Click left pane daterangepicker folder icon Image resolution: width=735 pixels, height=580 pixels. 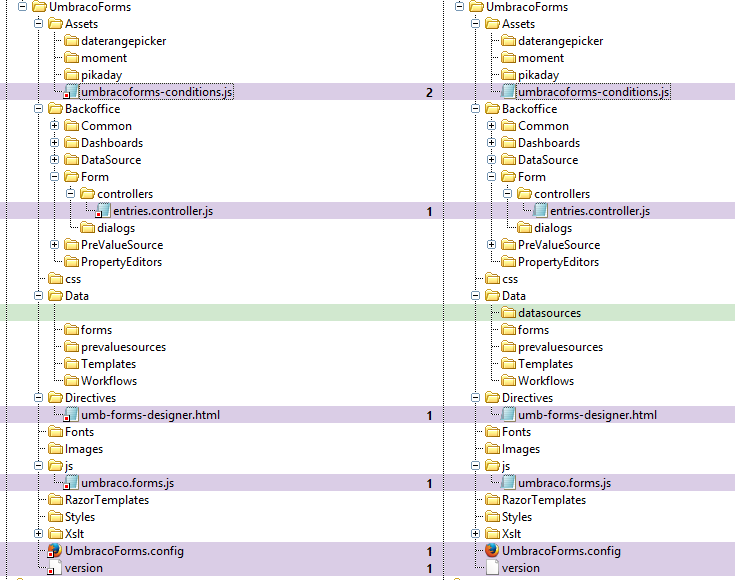click(71, 40)
